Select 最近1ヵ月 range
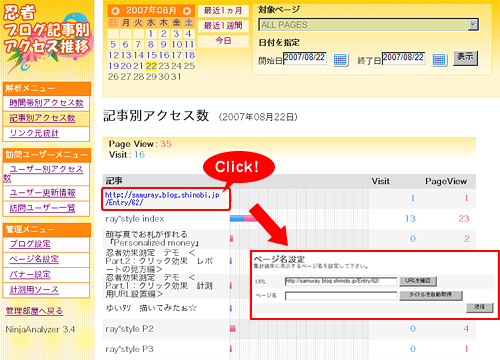This screenshot has width=500, height=360. pyautogui.click(x=223, y=11)
